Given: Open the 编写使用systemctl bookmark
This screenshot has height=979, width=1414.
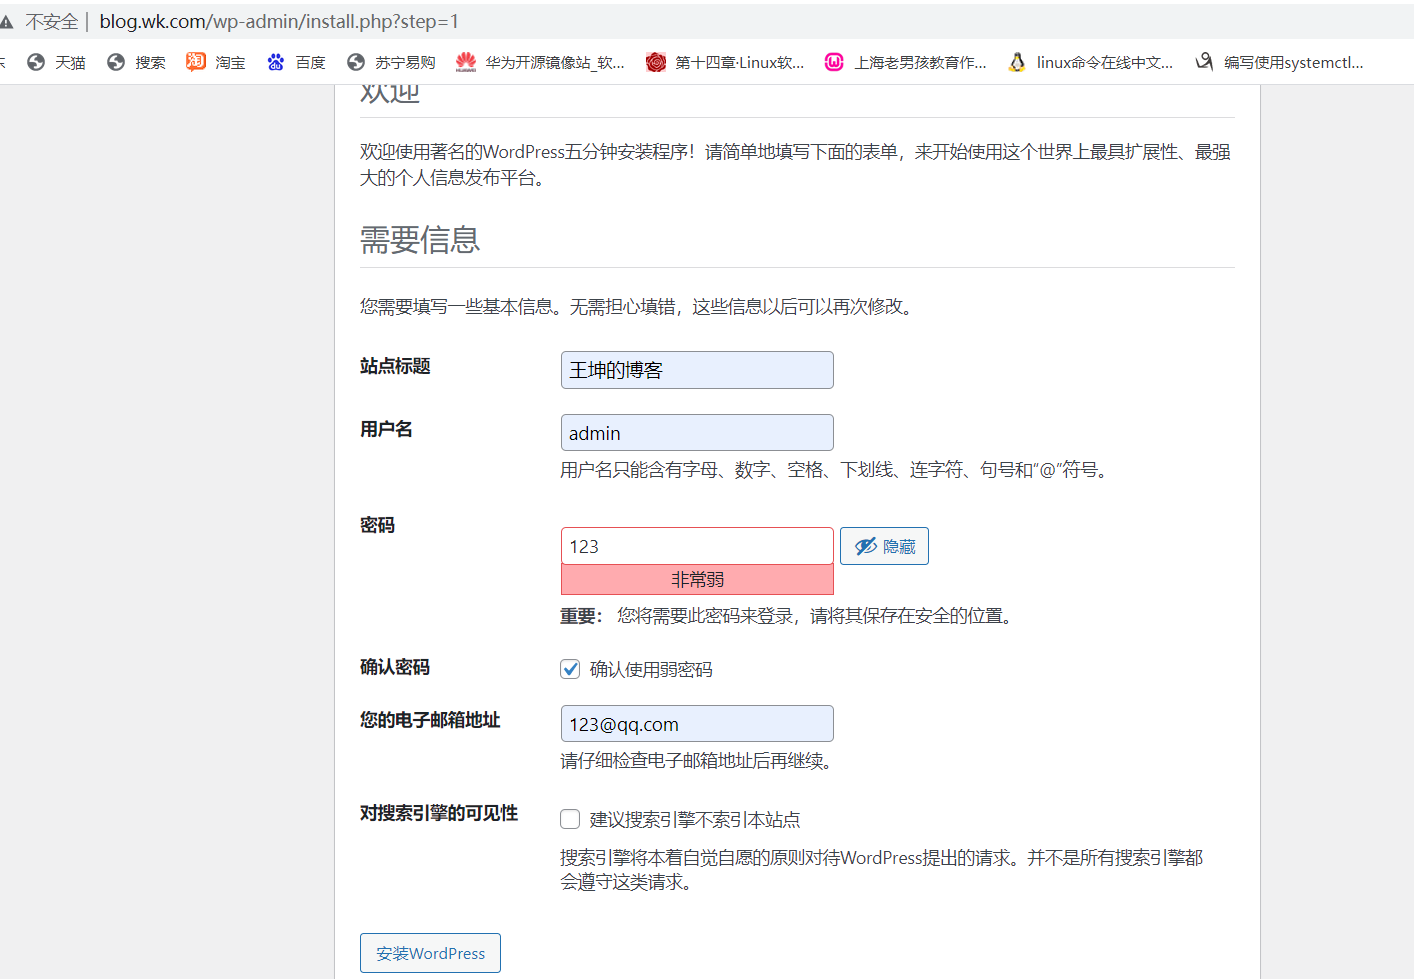Looking at the screenshot, I should click(x=1280, y=62).
